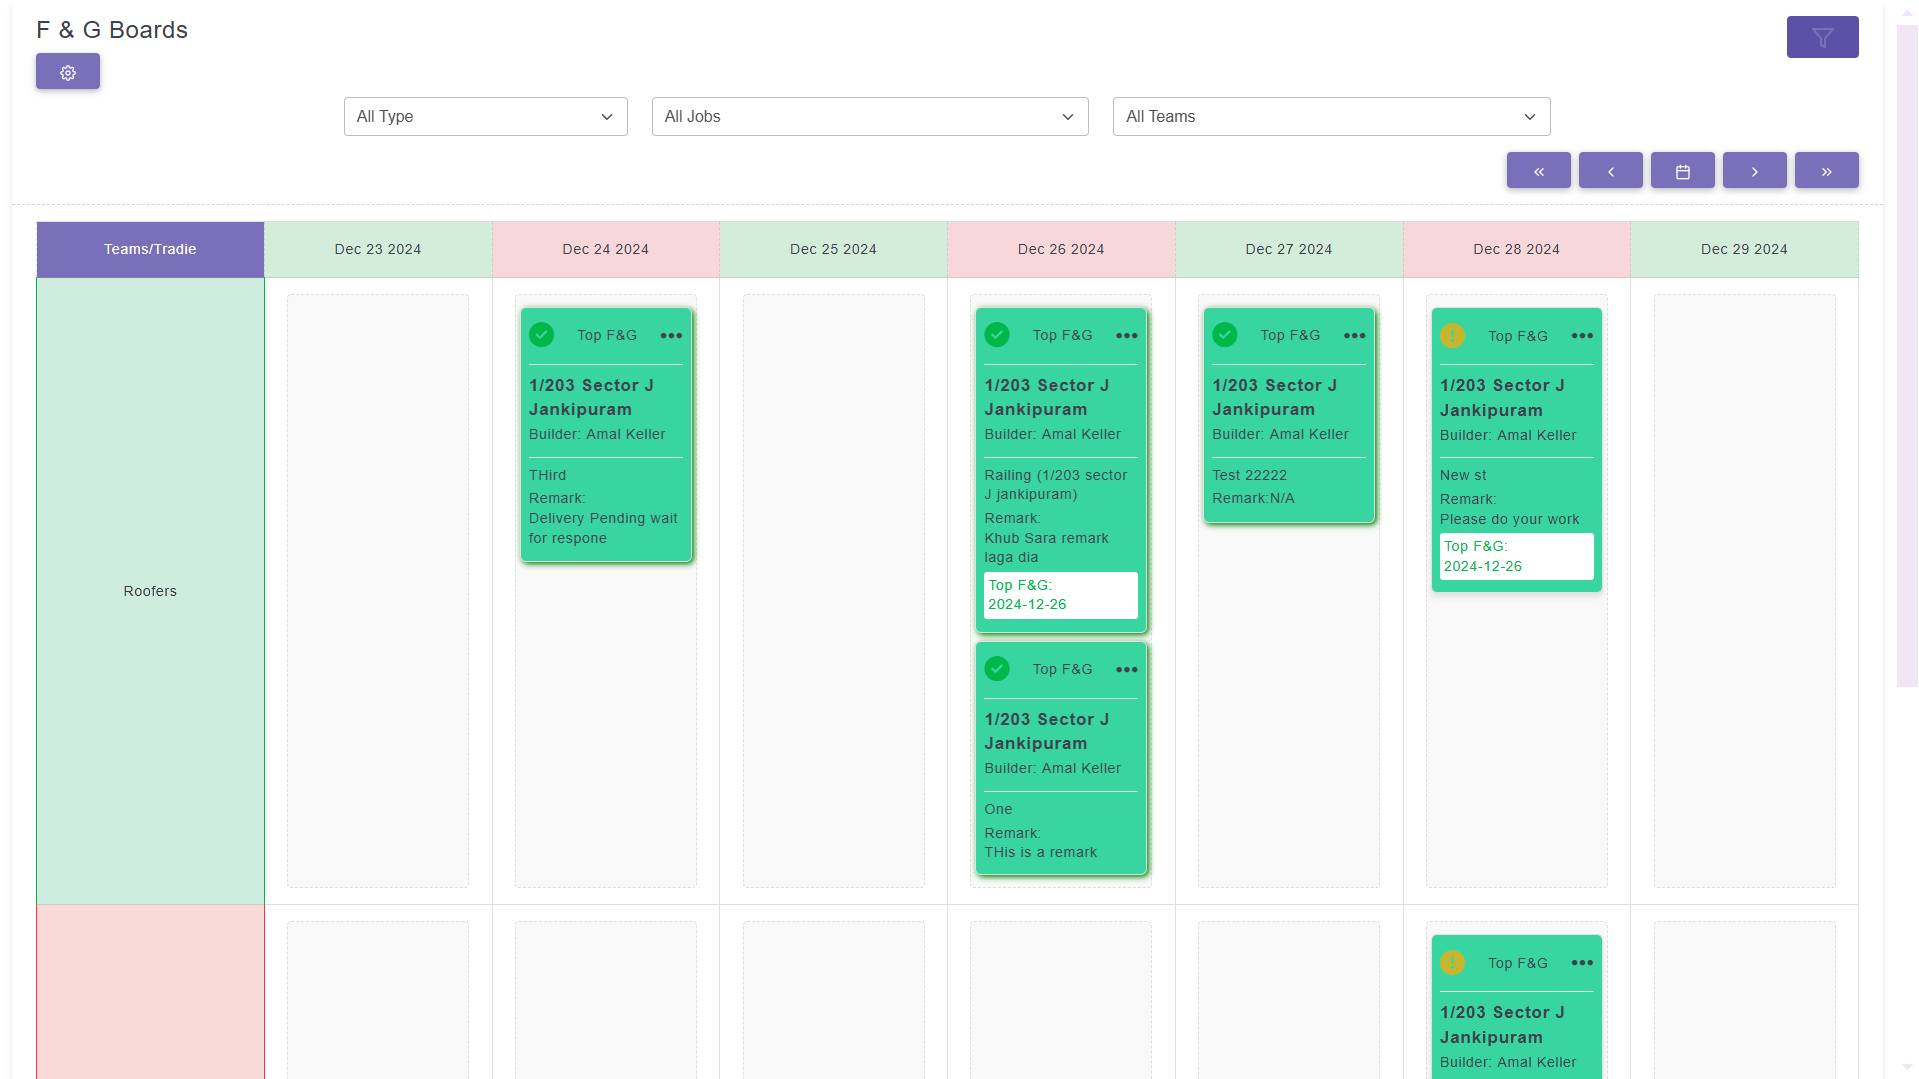Jump forward with double right arrow button
This screenshot has height=1079, width=1919.
pyautogui.click(x=1826, y=171)
